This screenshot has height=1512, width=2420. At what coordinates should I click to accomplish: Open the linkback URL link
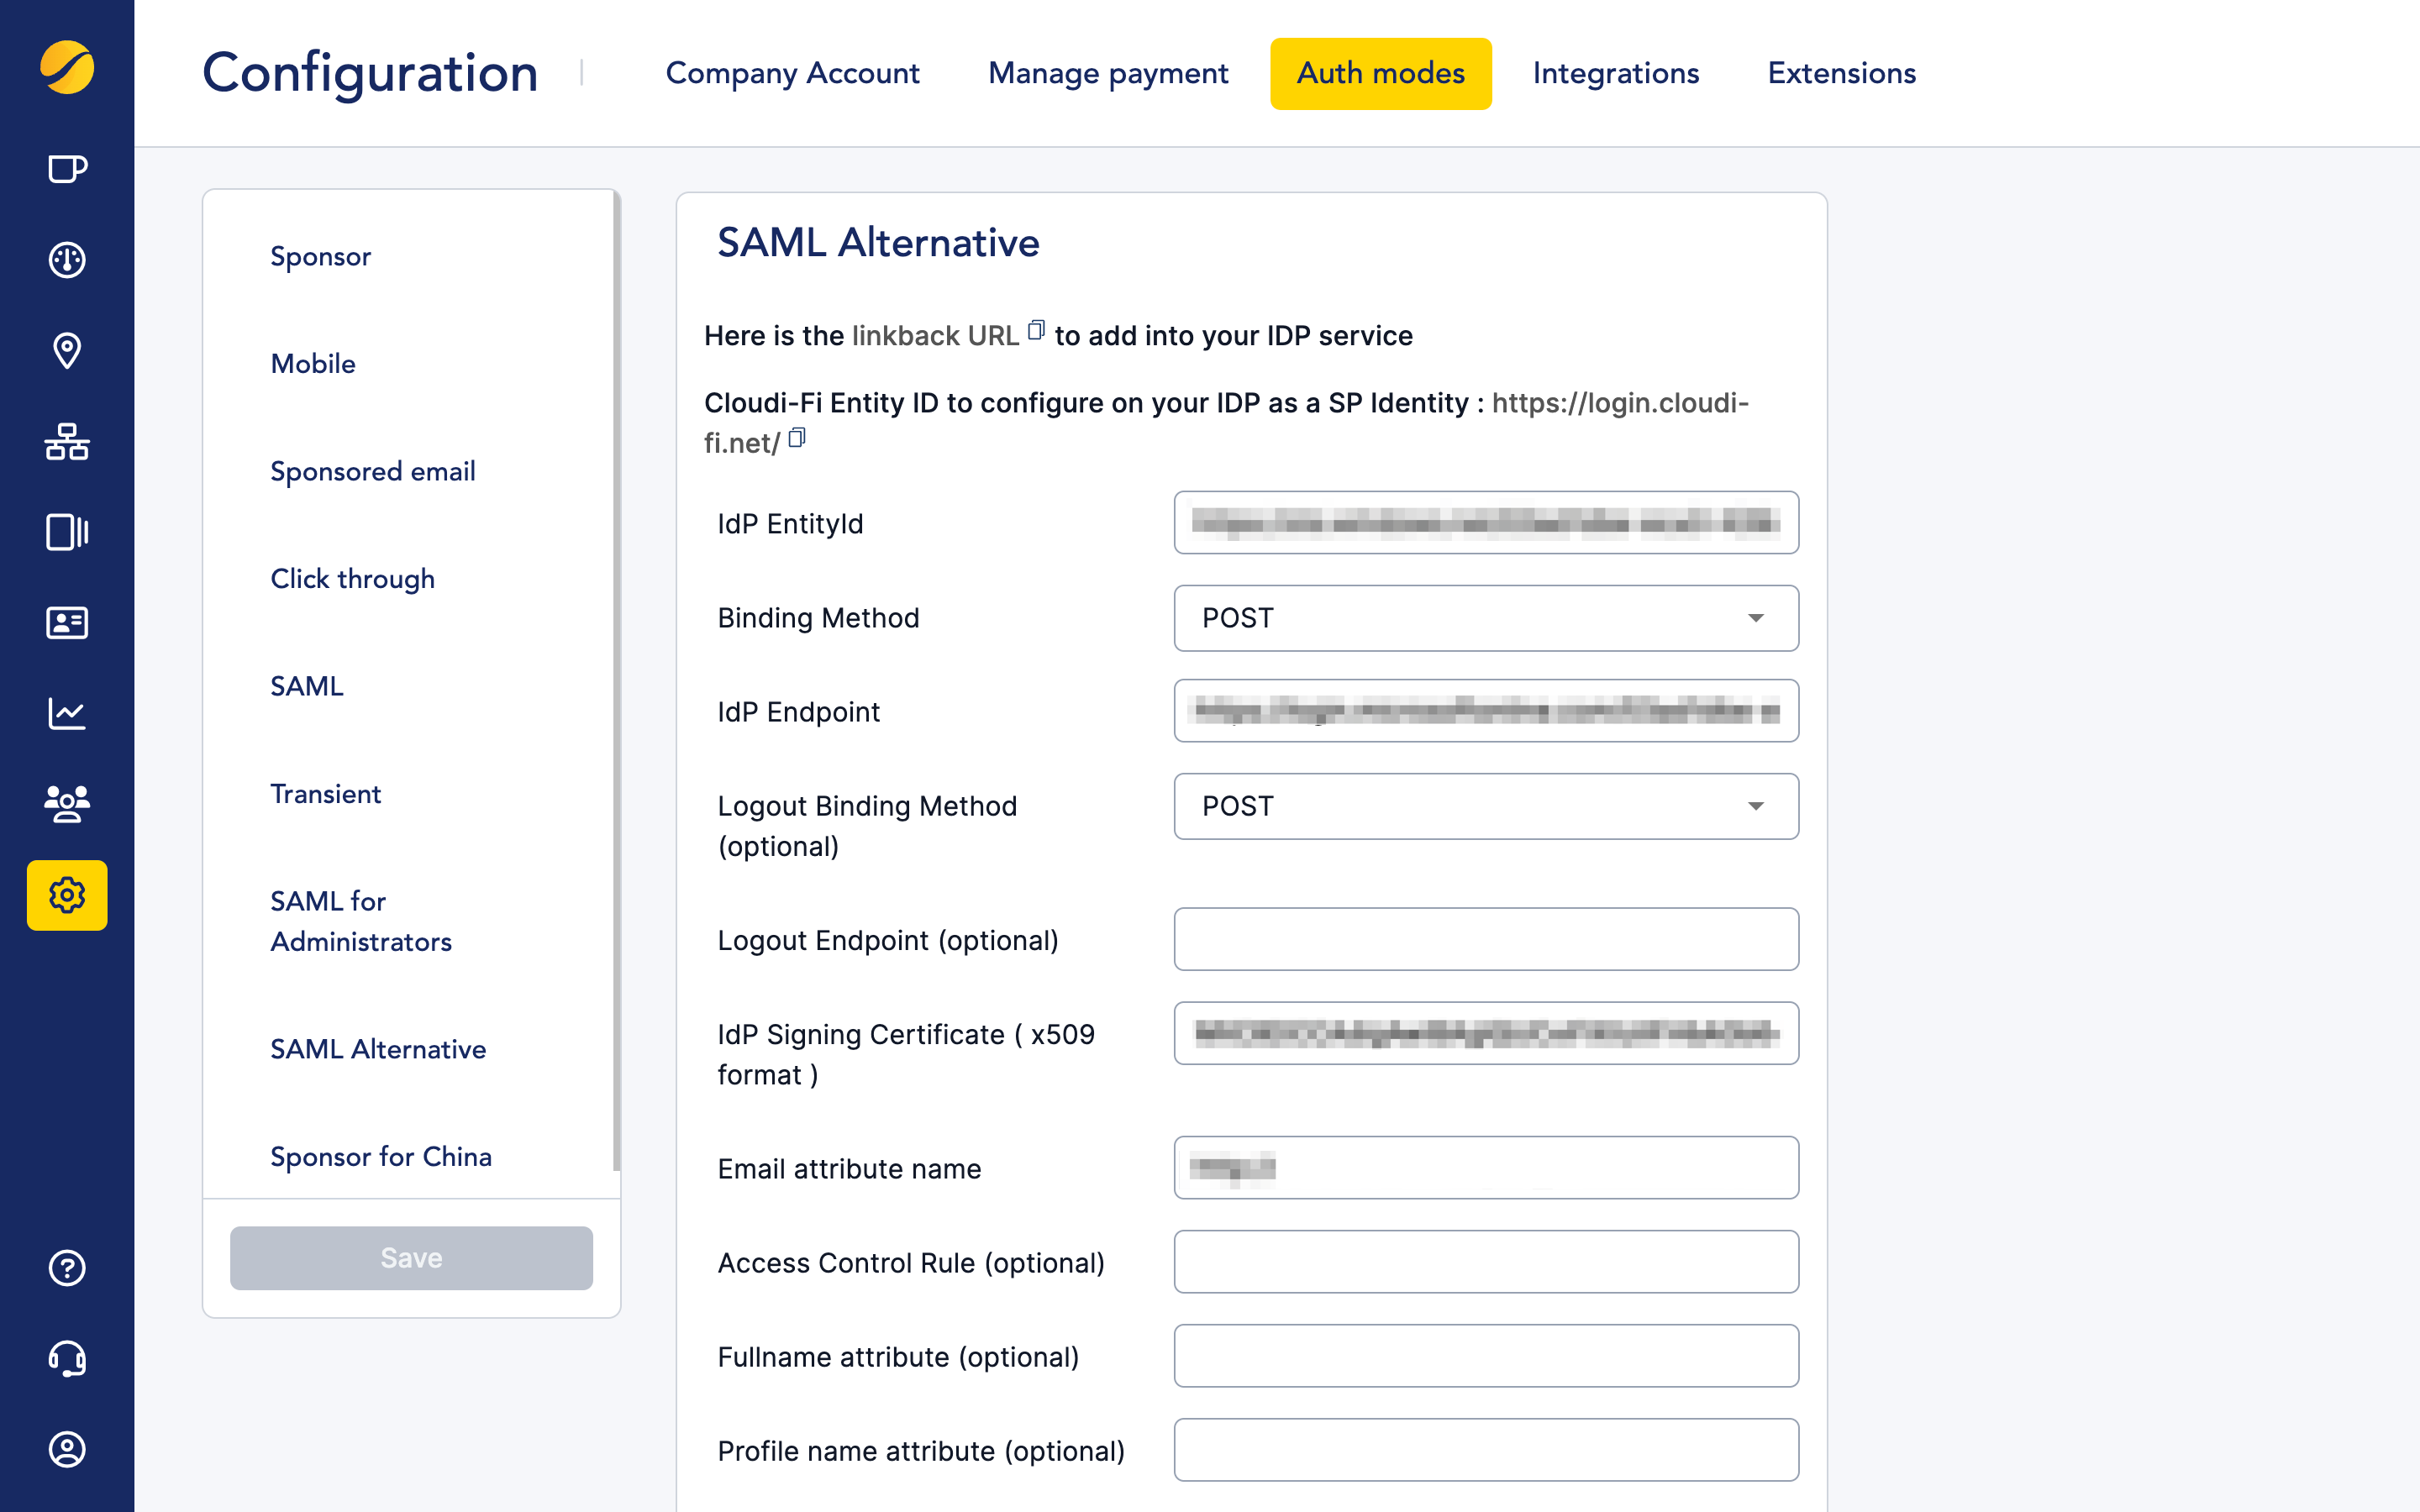click(933, 335)
